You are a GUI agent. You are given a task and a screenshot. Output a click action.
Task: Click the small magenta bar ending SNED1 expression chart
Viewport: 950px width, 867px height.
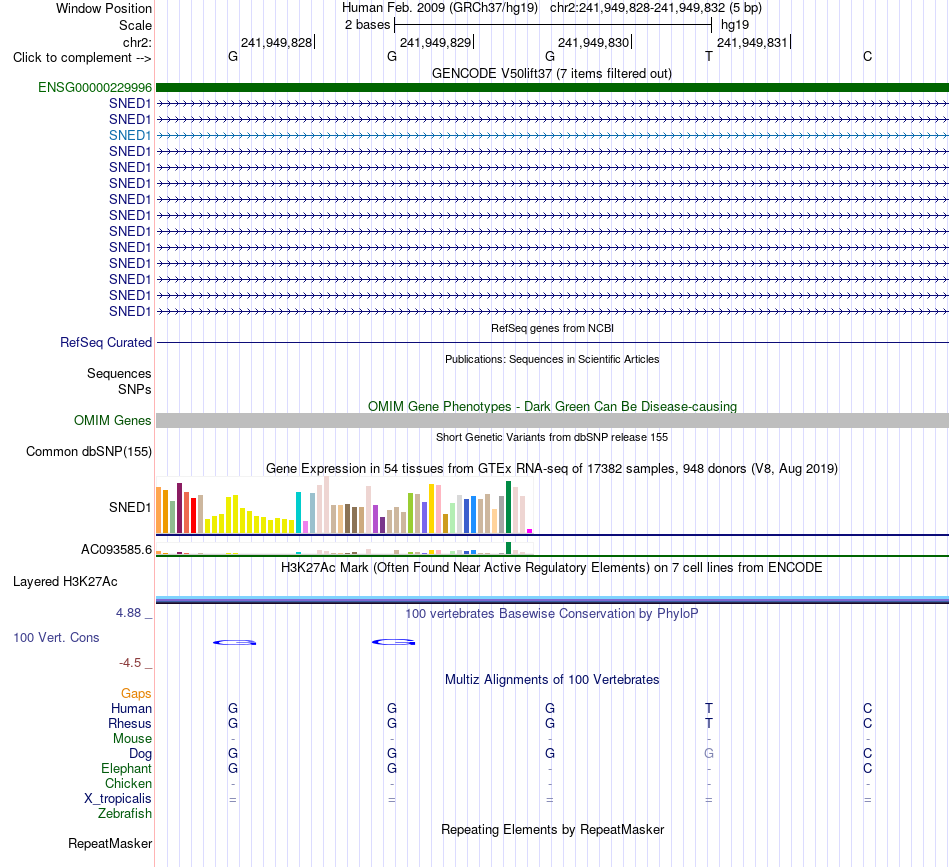tap(530, 531)
